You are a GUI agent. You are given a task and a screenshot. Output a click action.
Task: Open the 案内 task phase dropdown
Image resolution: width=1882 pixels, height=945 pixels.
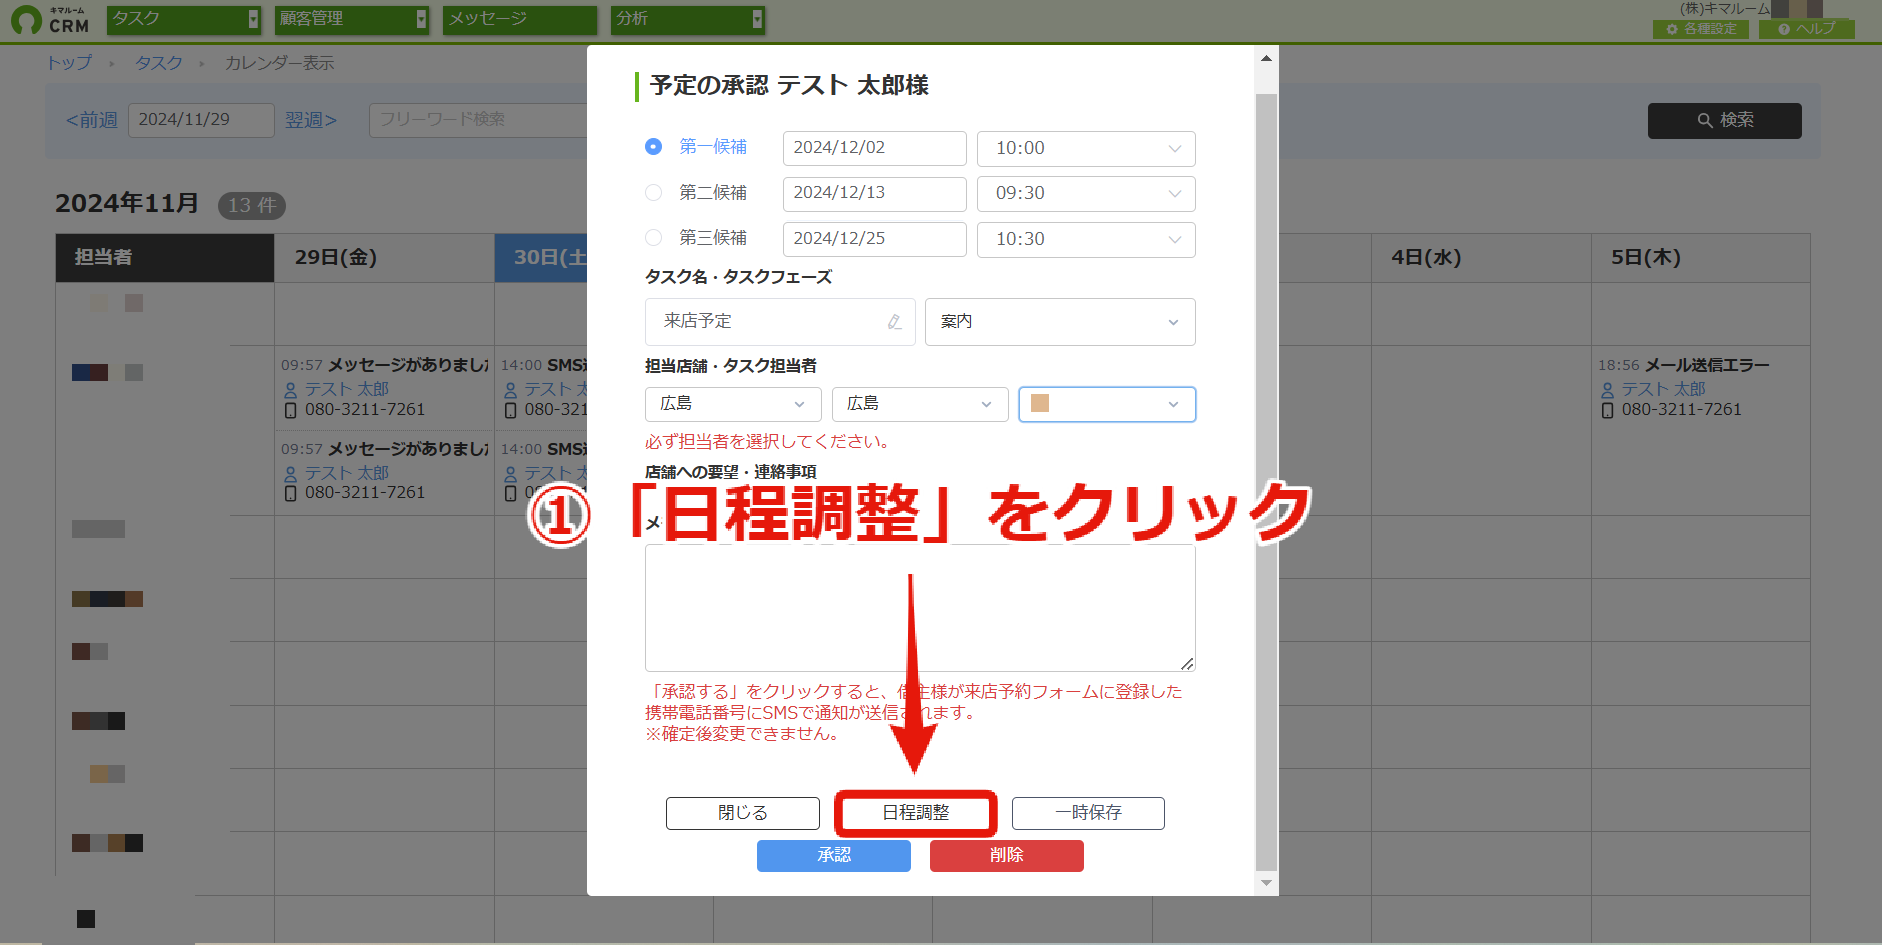coord(1060,321)
